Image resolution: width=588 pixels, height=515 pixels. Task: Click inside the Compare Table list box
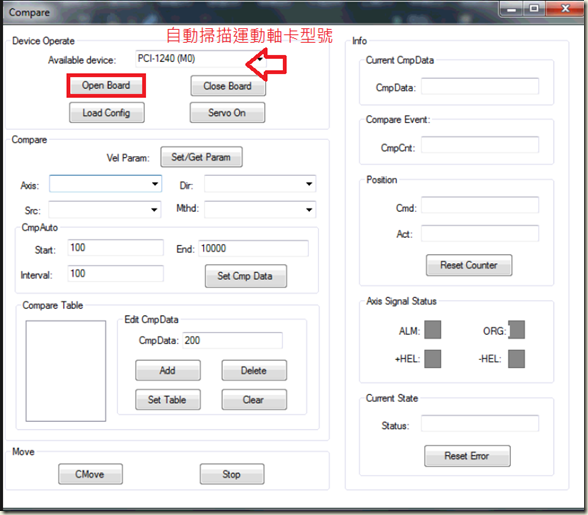click(66, 371)
